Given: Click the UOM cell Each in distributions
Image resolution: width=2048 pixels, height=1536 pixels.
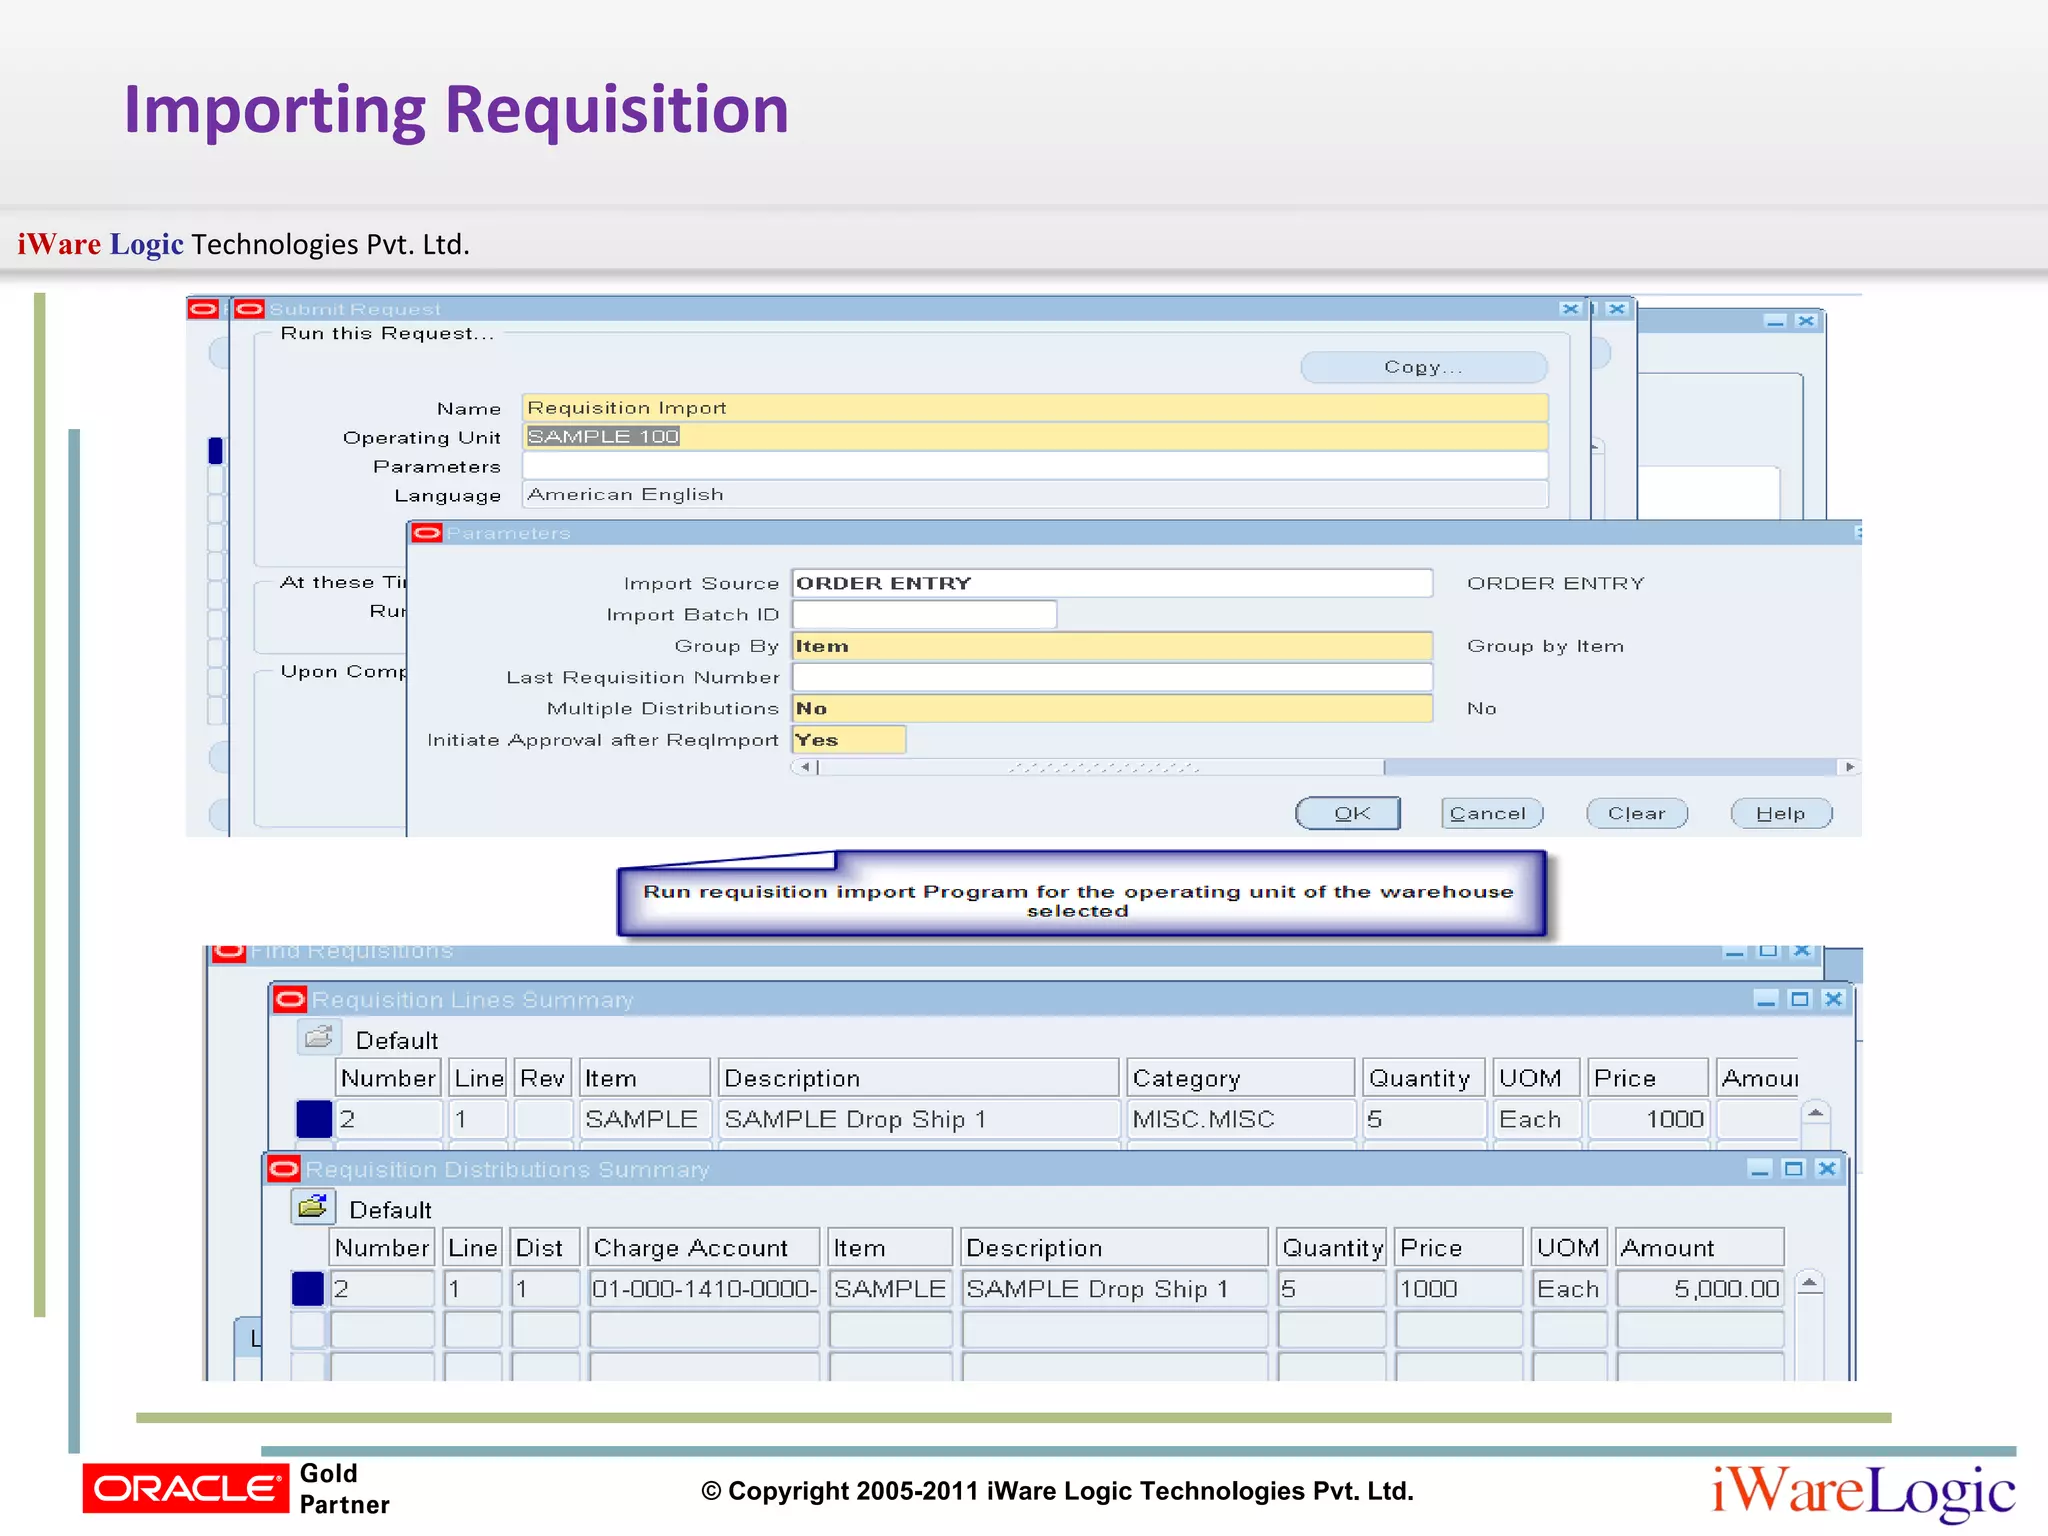Looking at the screenshot, I should point(1569,1289).
